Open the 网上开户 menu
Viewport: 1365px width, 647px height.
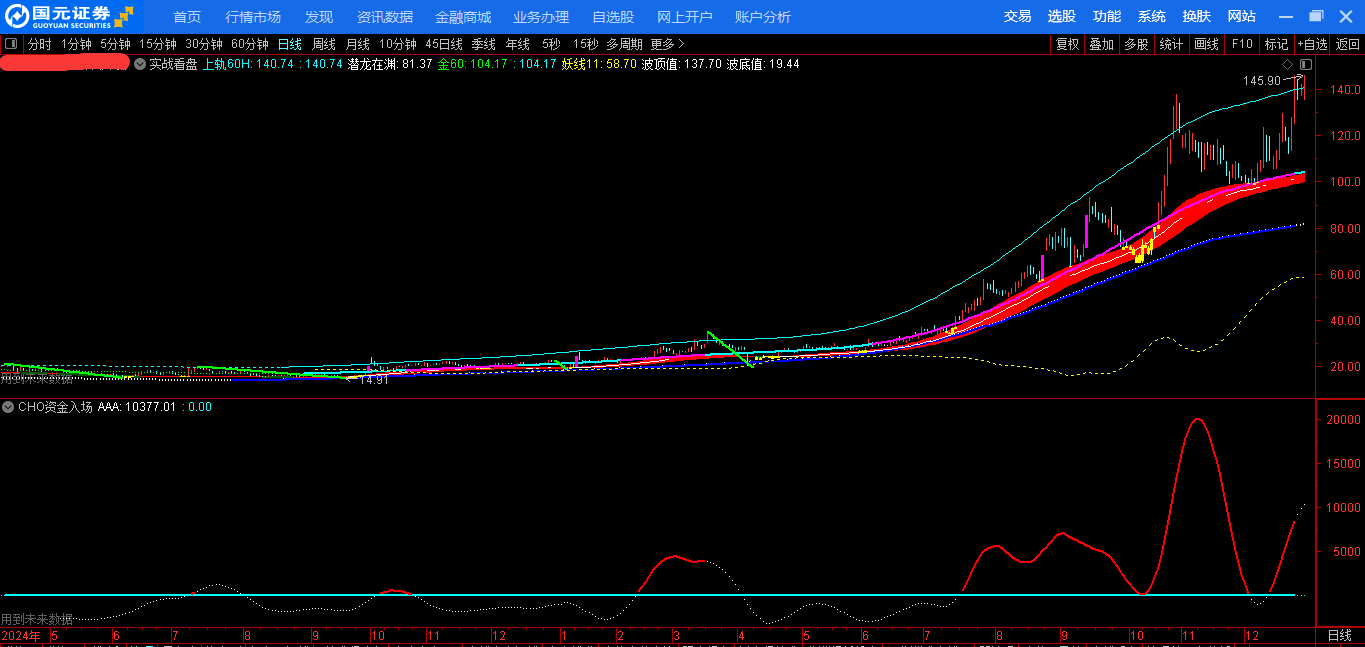(685, 17)
